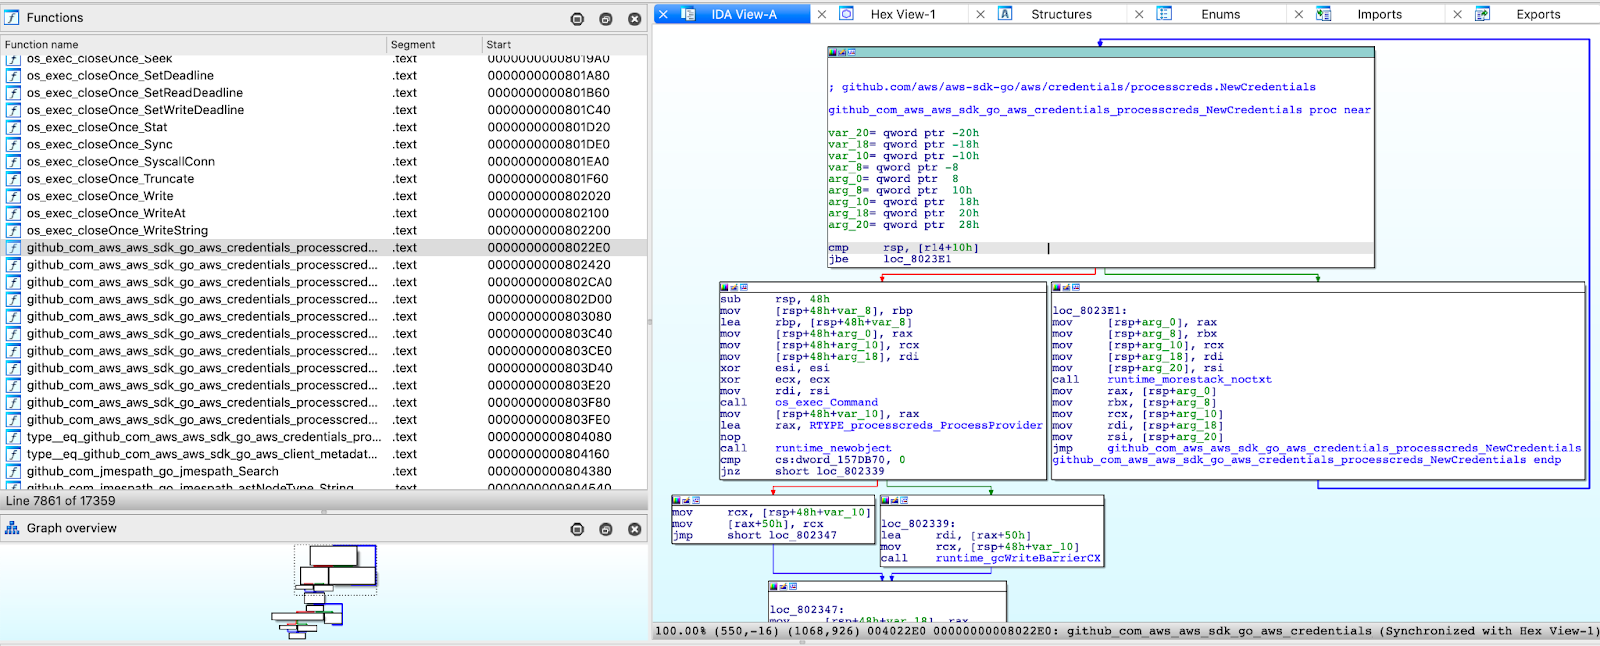Click the color icon on NewCredentials node header
Screen dimensions: 1600x646
point(833,52)
